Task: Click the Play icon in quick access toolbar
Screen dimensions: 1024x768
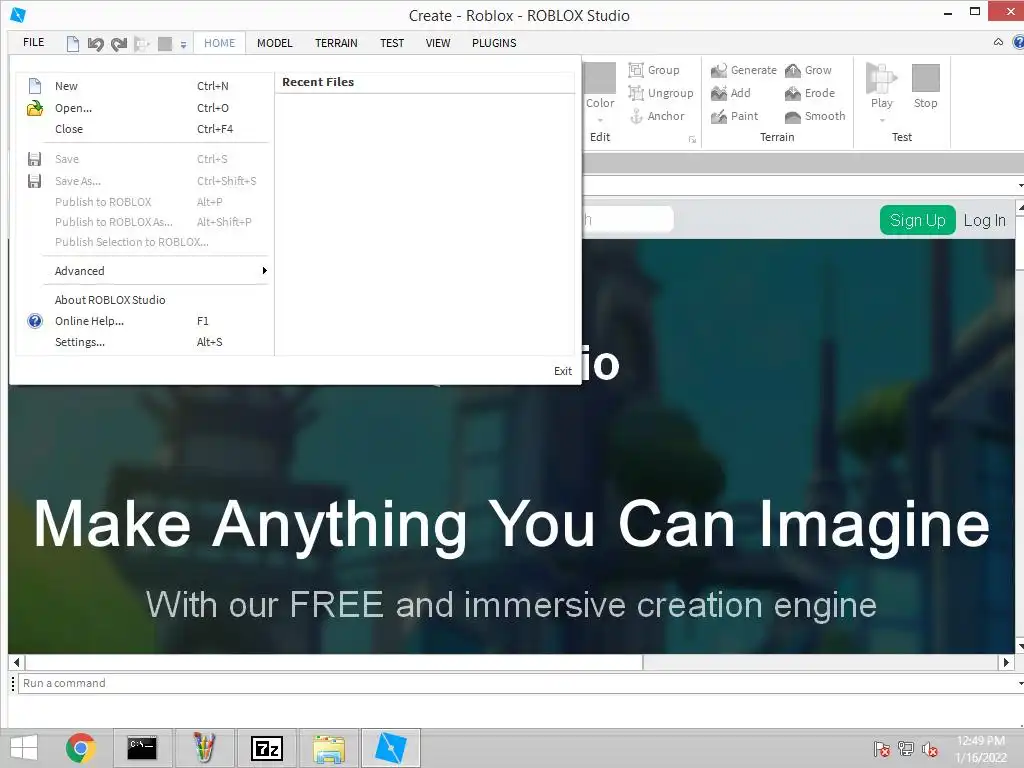Action: [141, 44]
